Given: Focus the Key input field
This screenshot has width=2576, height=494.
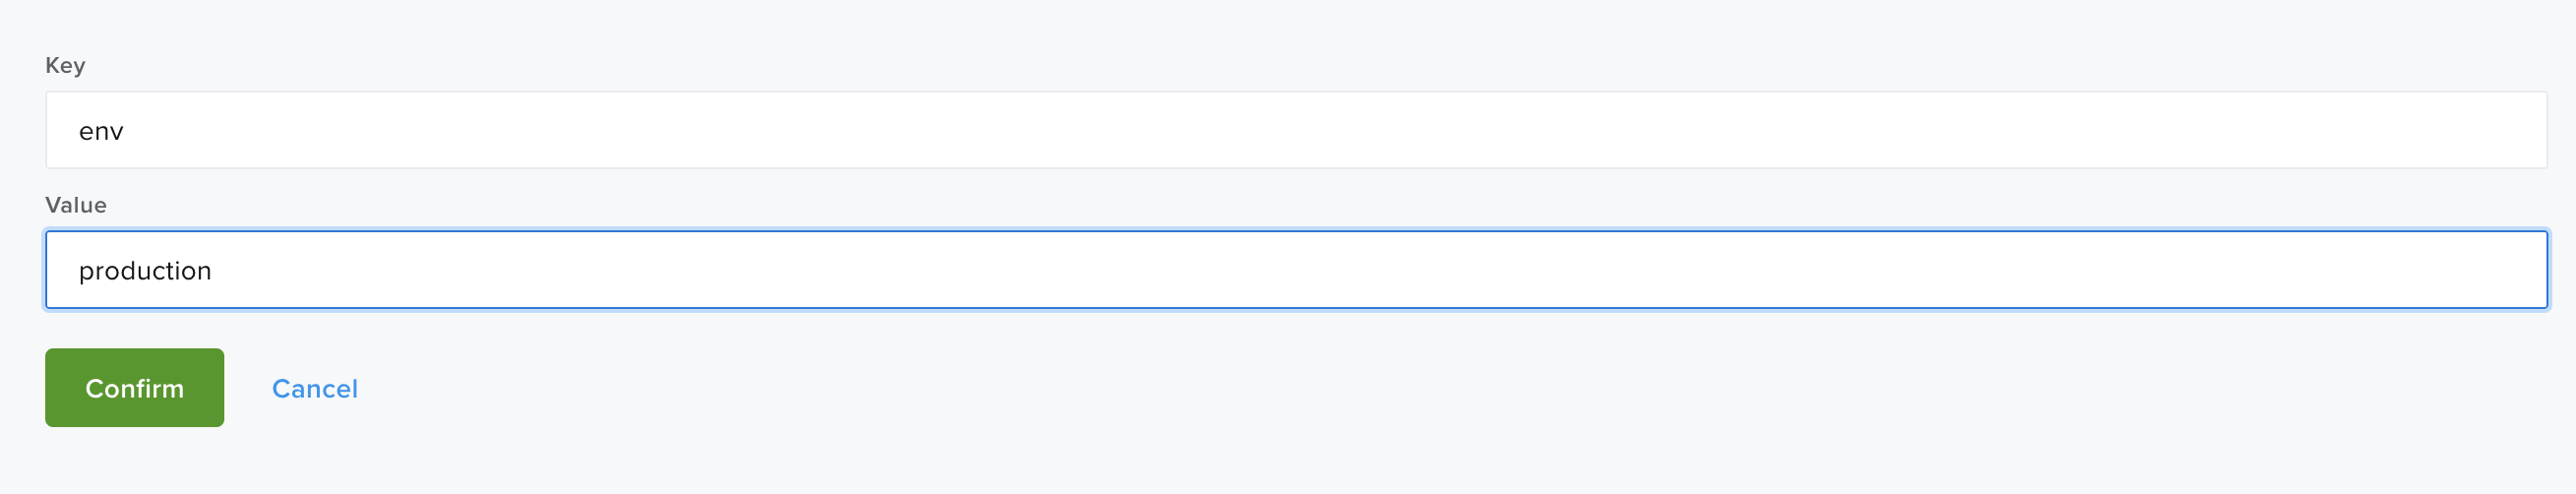Looking at the screenshot, I should (x=1295, y=130).
